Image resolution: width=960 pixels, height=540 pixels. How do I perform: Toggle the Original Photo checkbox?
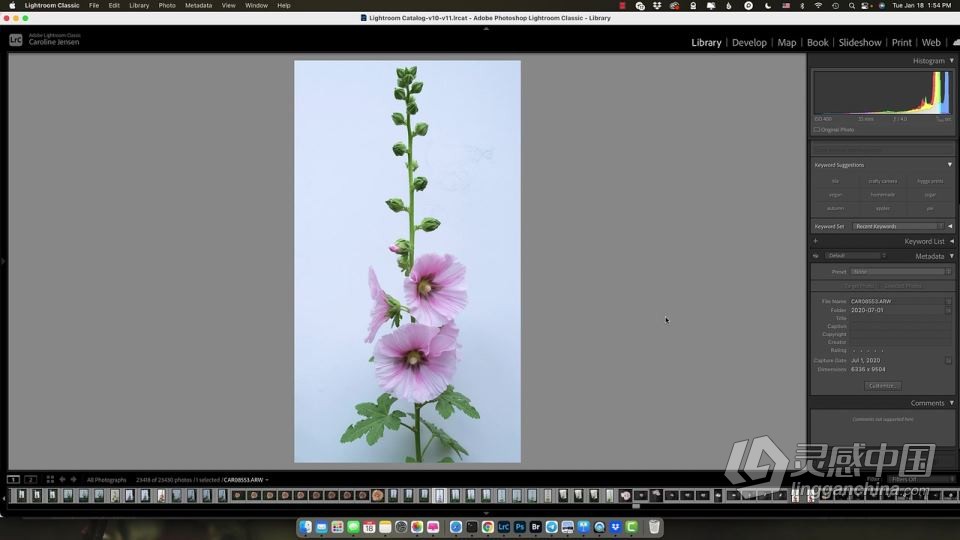click(817, 130)
